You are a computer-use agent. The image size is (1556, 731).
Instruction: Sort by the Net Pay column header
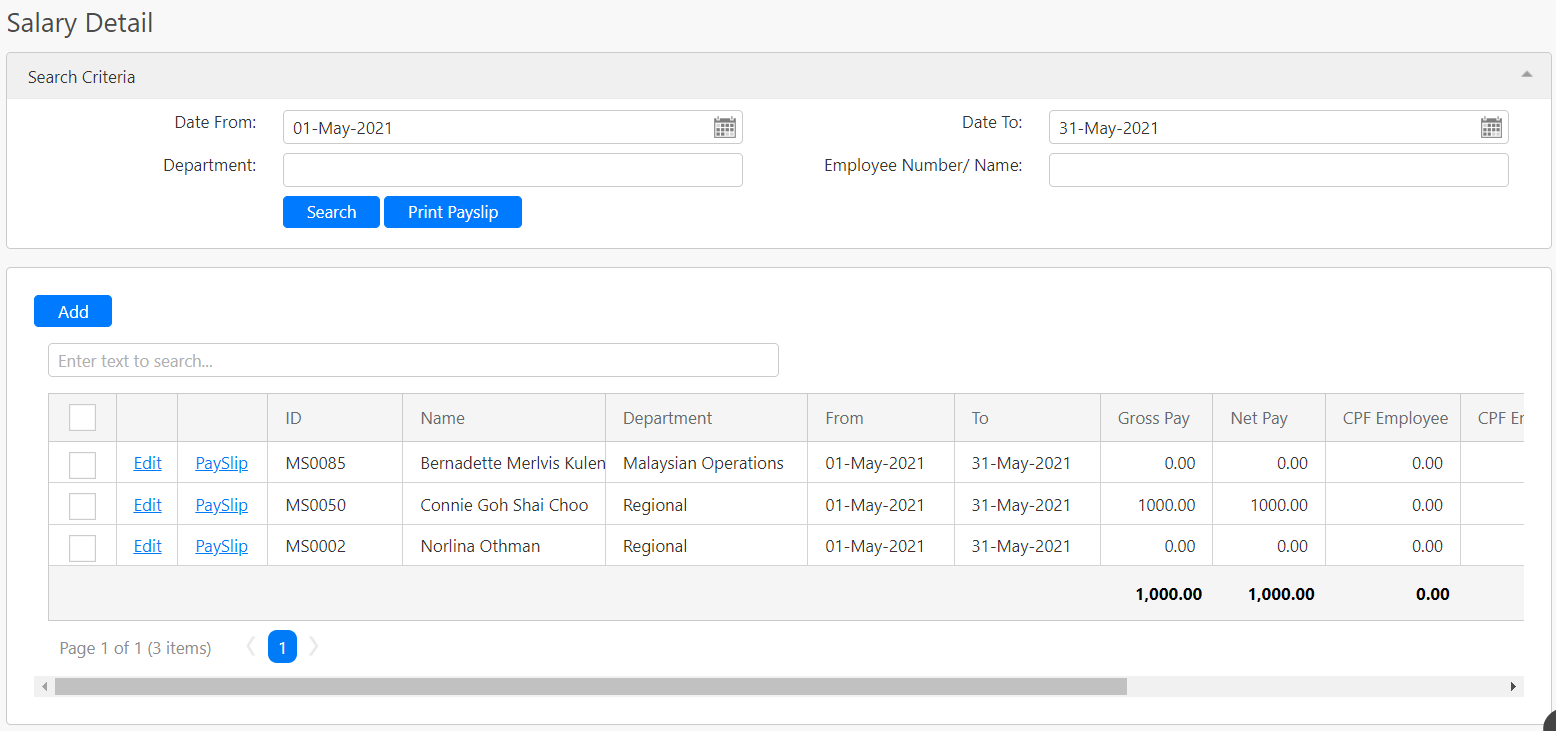click(1269, 418)
